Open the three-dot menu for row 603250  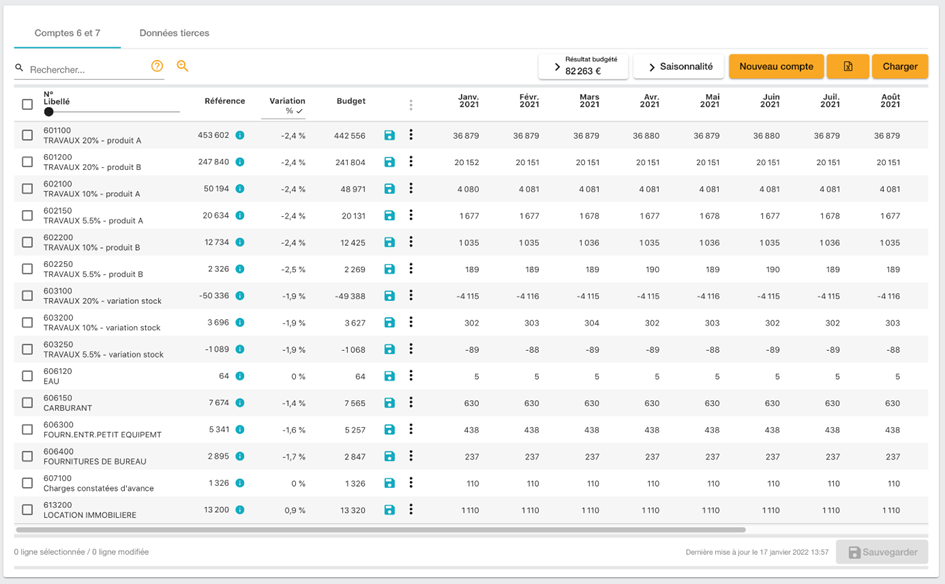tap(411, 348)
